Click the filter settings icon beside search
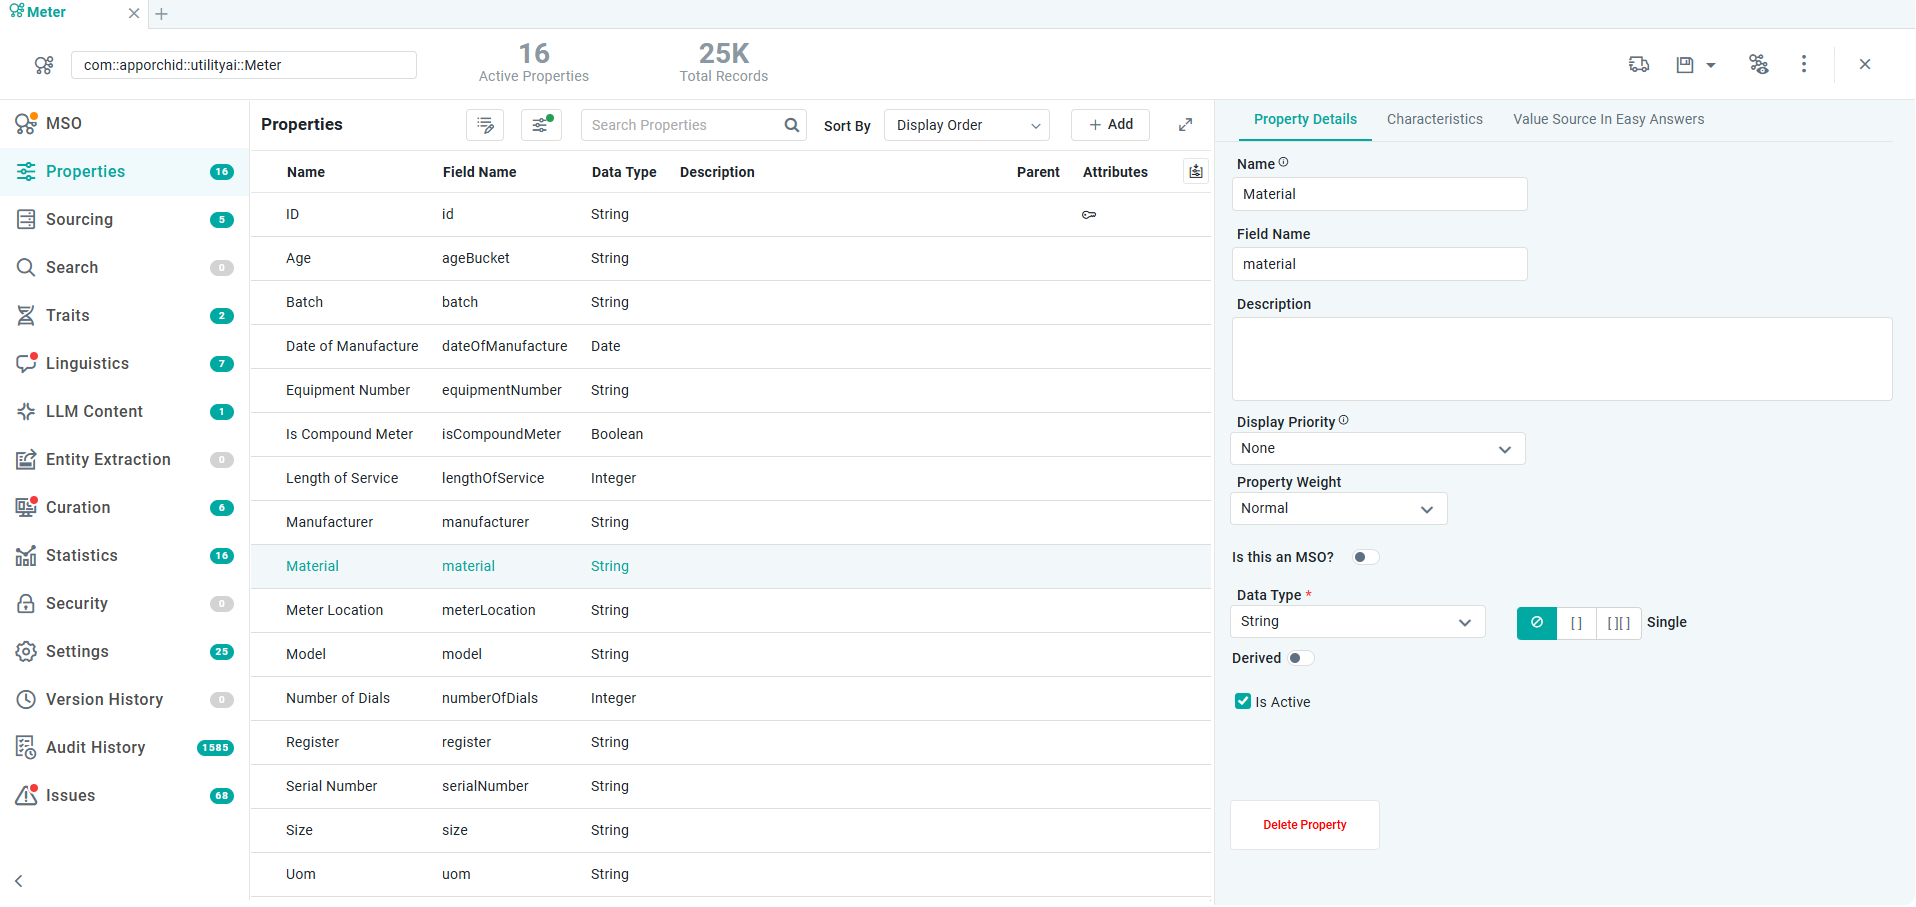Viewport: 1916px width, 907px height. click(541, 125)
